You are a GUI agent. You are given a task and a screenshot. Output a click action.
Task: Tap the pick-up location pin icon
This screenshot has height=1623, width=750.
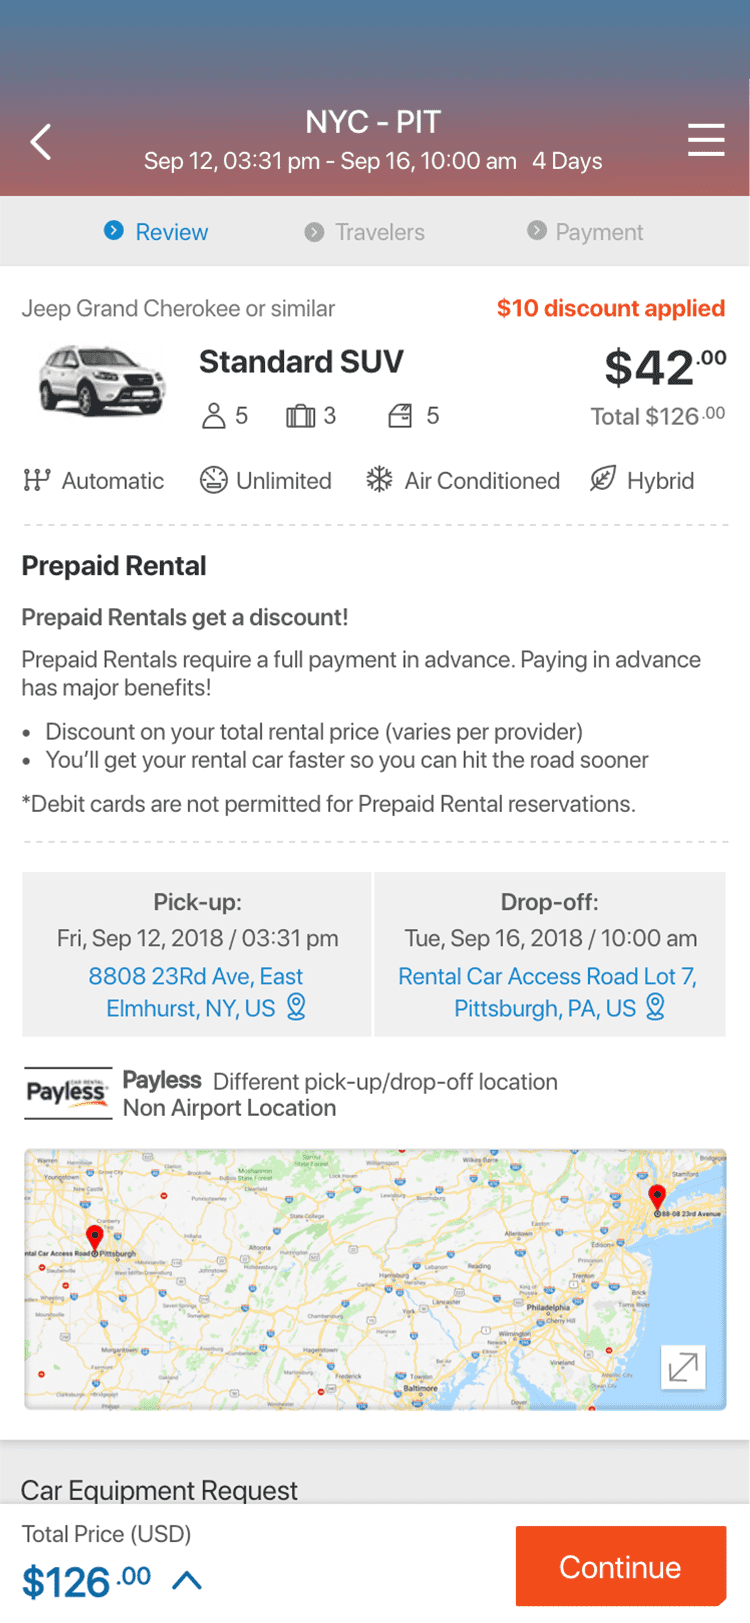pyautogui.click(x=296, y=1007)
